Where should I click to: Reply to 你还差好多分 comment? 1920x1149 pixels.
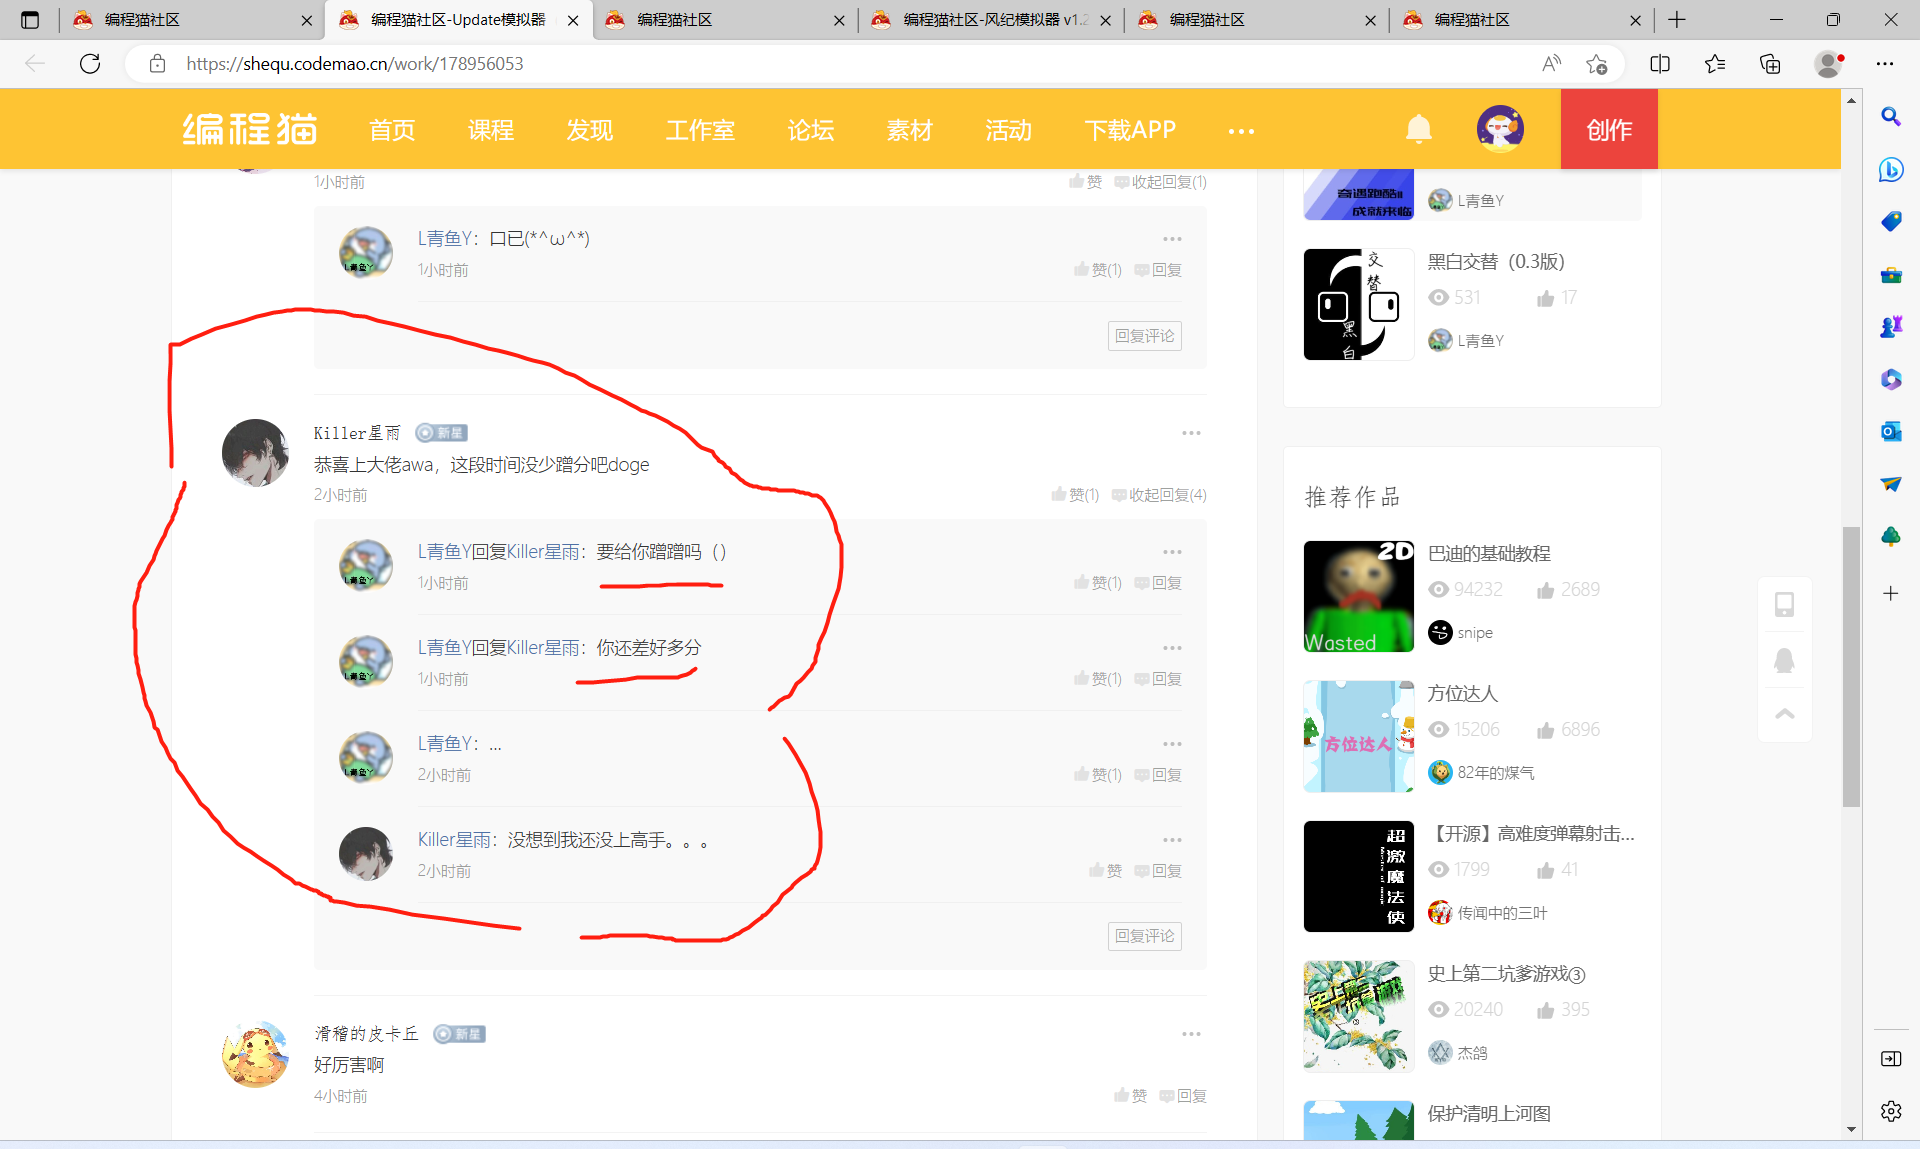(x=1159, y=678)
